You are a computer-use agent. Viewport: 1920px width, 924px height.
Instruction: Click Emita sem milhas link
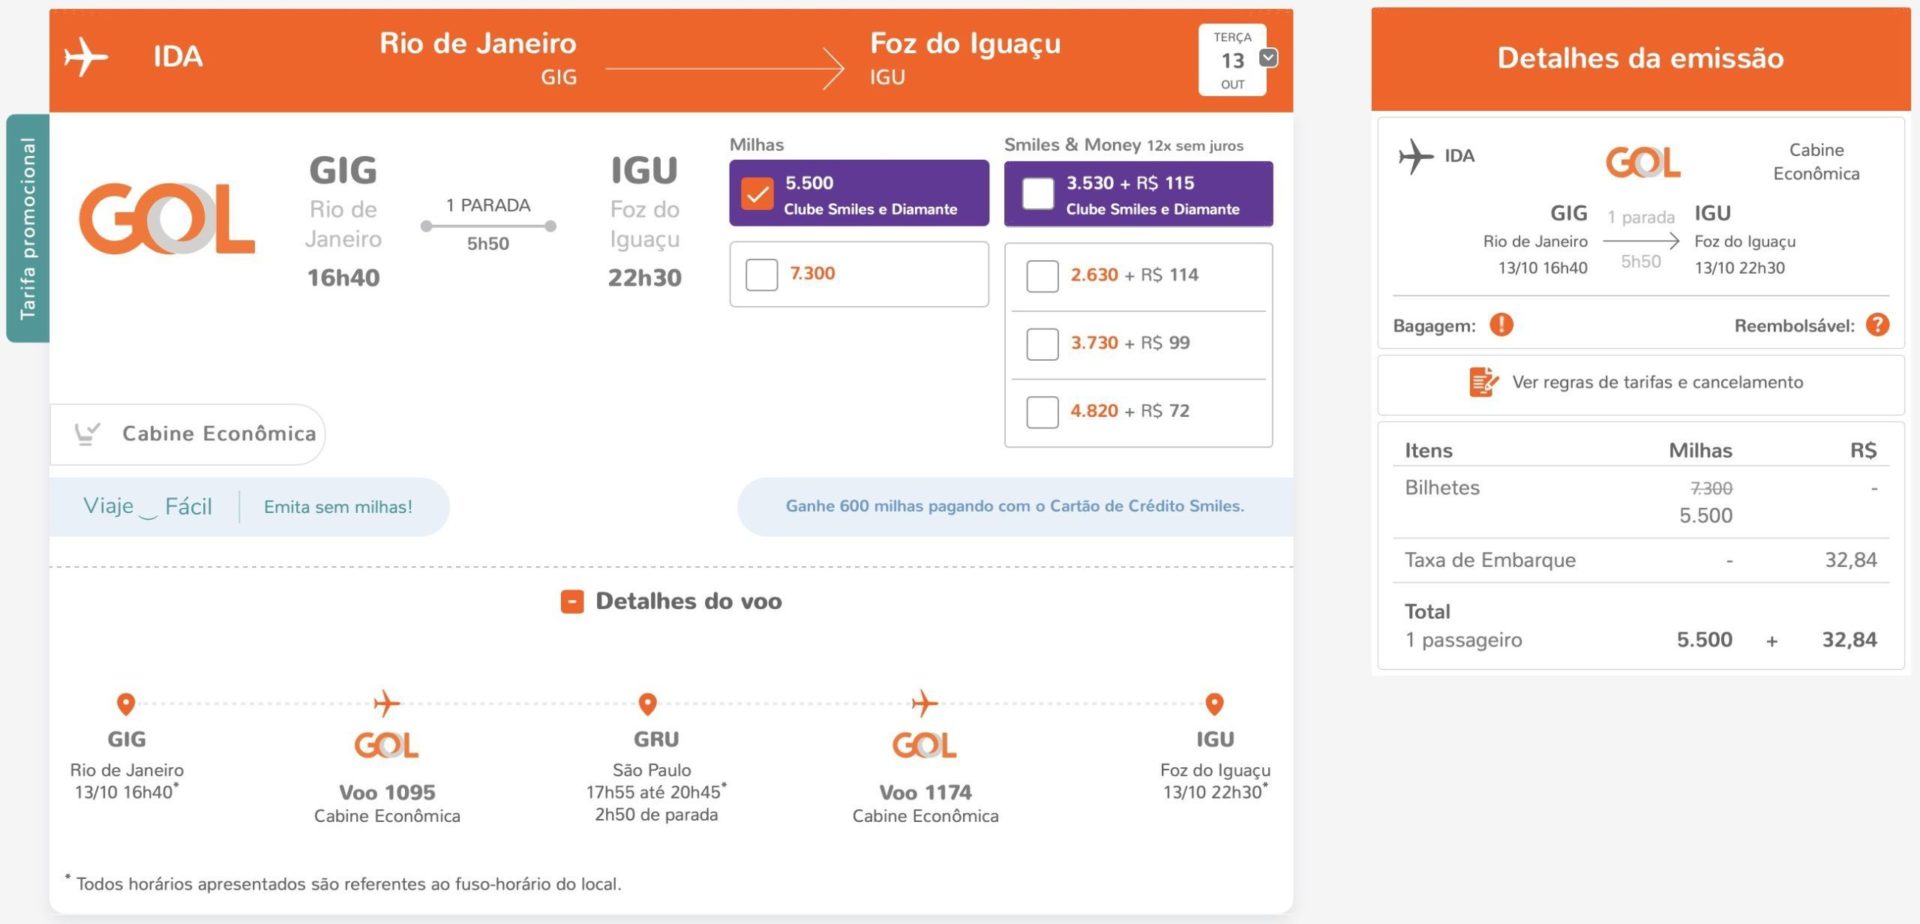click(x=338, y=507)
